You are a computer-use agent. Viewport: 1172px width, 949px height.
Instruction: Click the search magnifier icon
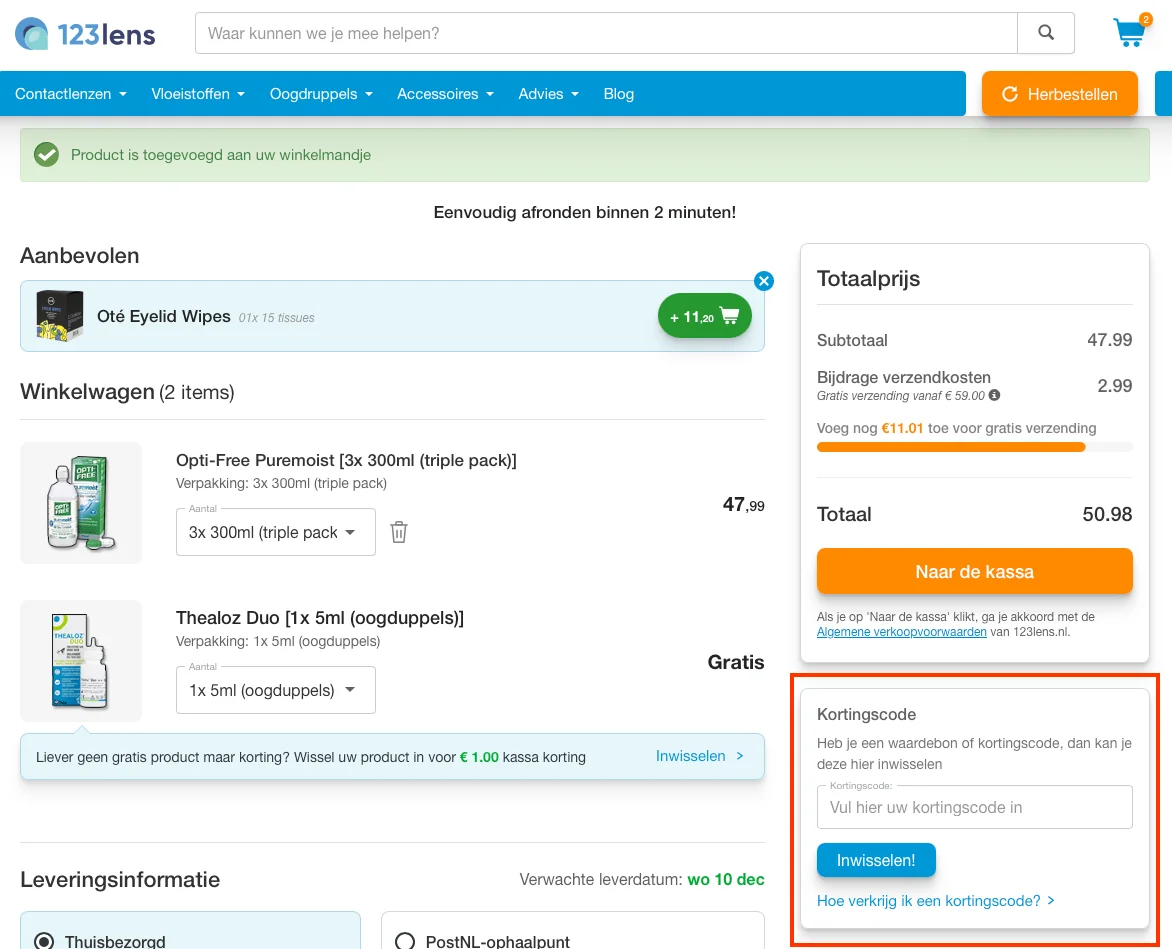pos(1046,33)
